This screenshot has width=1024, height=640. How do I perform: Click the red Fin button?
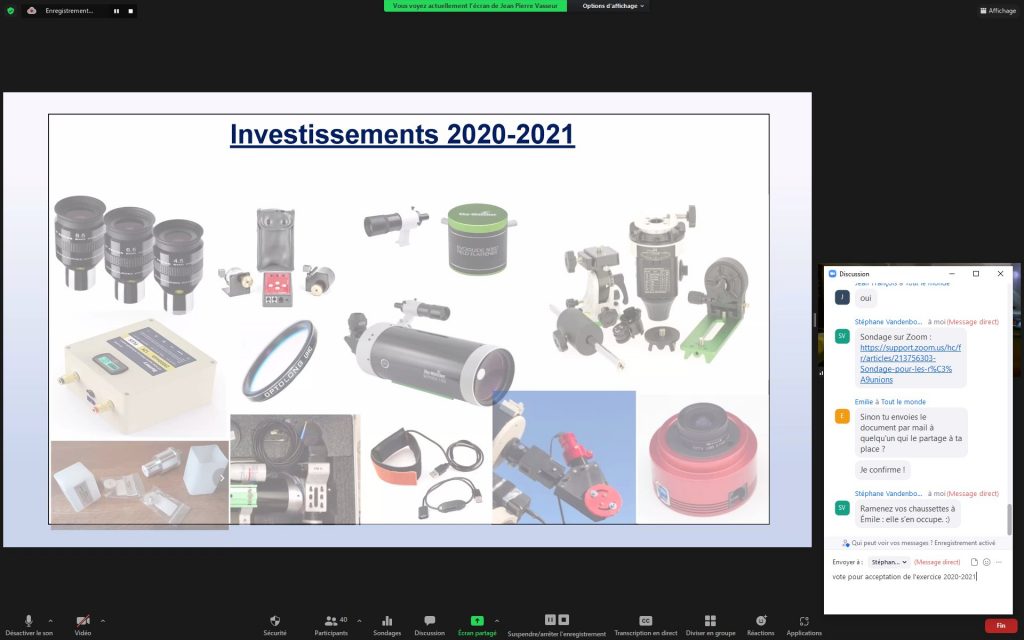coord(1000,626)
